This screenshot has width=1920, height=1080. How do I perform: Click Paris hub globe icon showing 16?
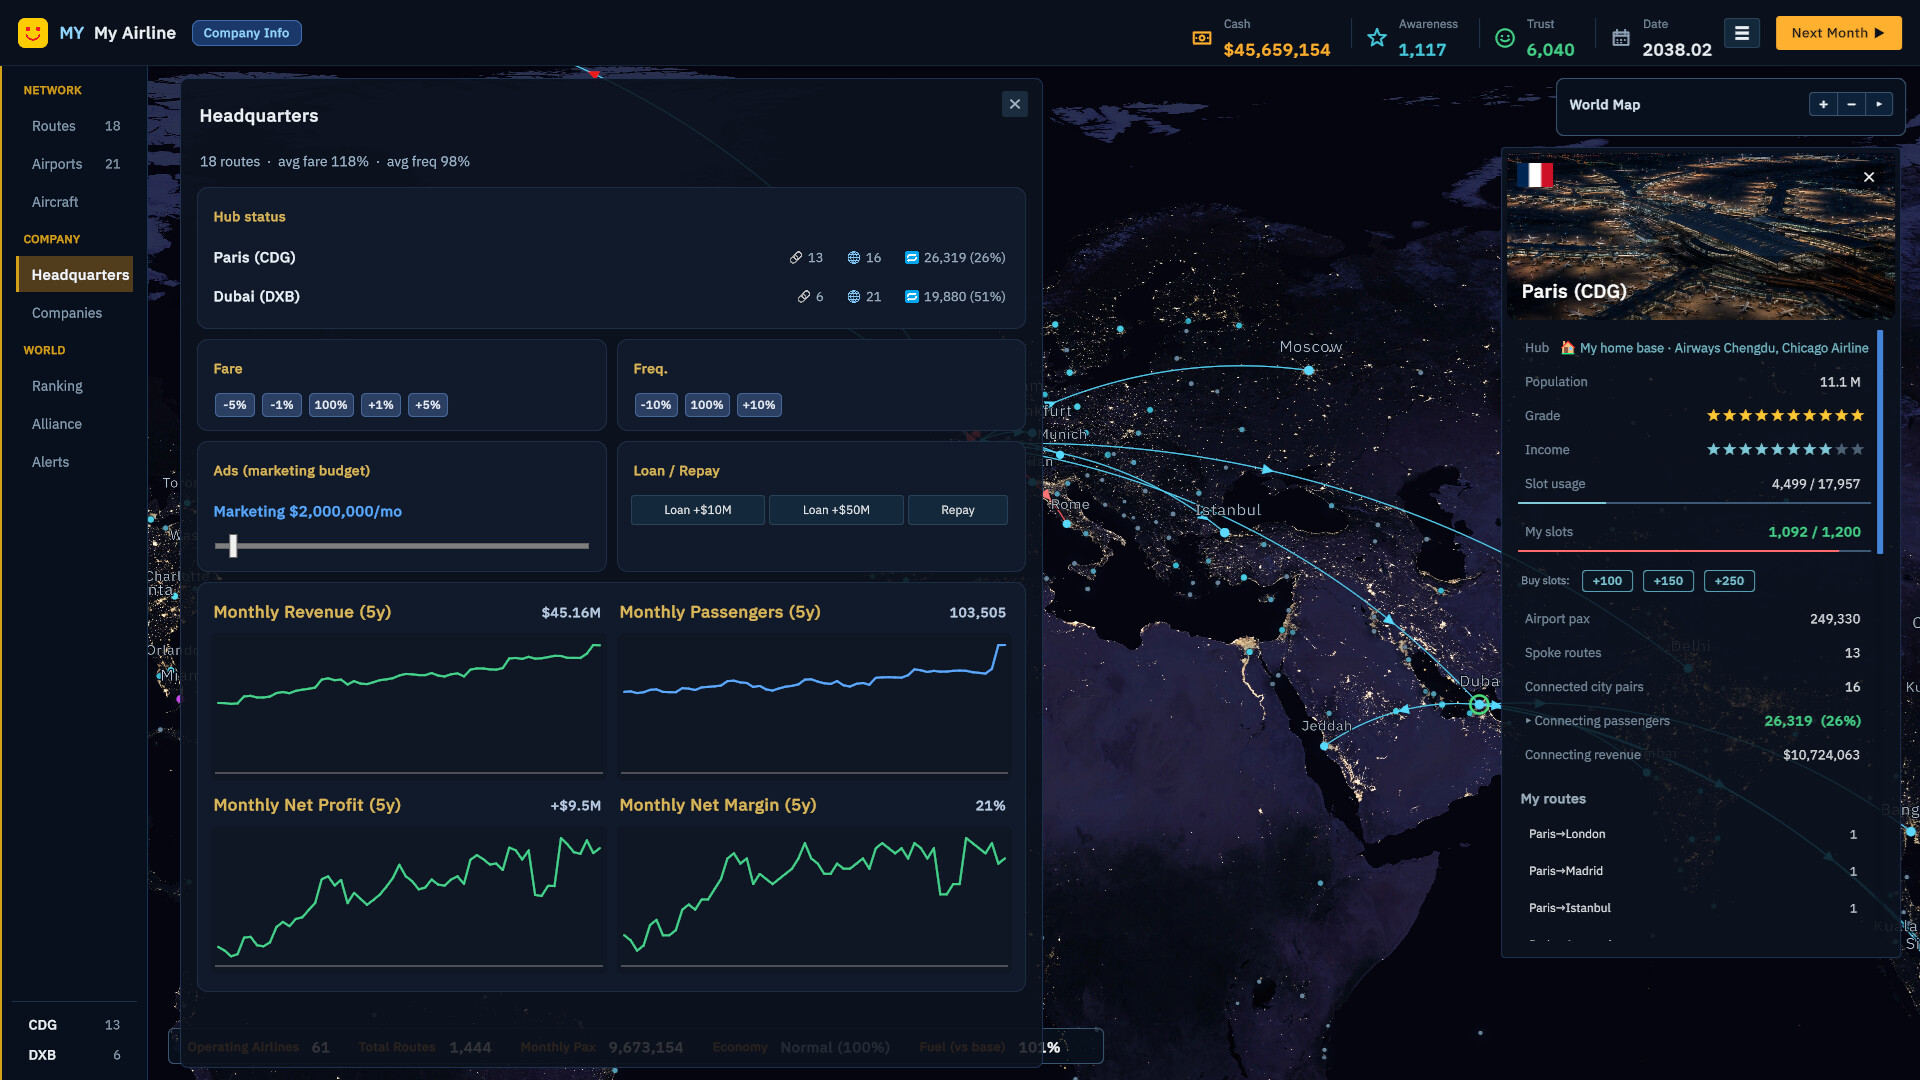pos(854,257)
